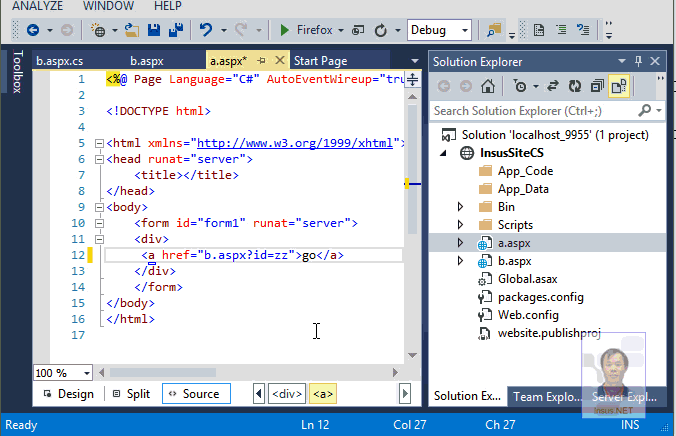The image size is (676, 436).
Task: Expand the Bin folder node
Action: pyautogui.click(x=460, y=207)
